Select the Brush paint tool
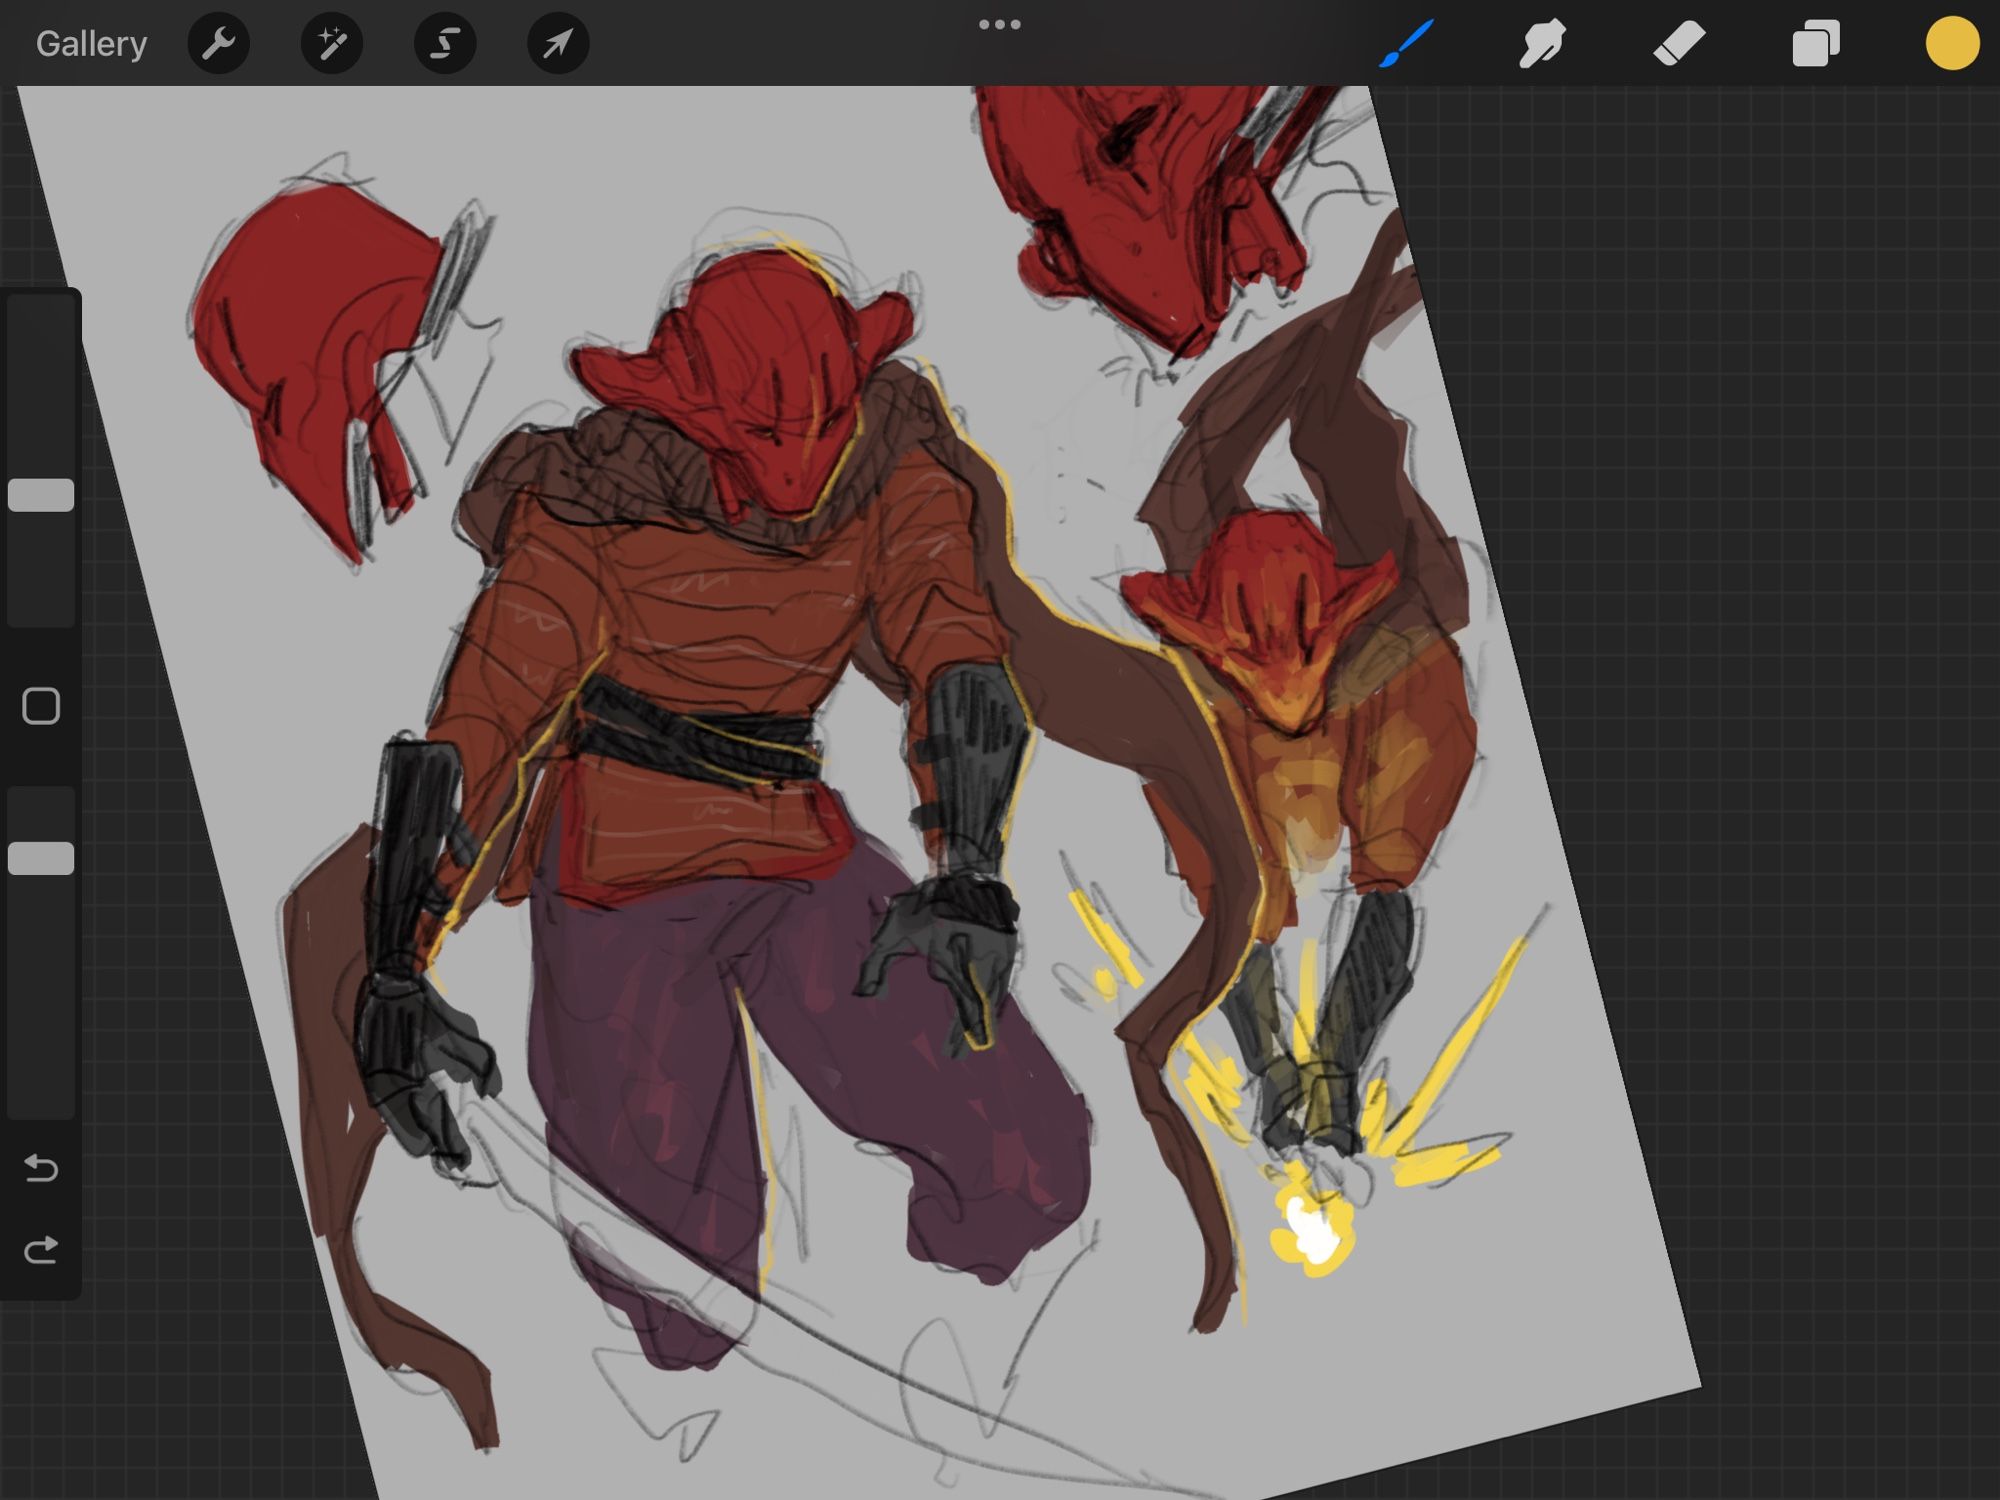Viewport: 2000px width, 1500px height. point(1406,44)
